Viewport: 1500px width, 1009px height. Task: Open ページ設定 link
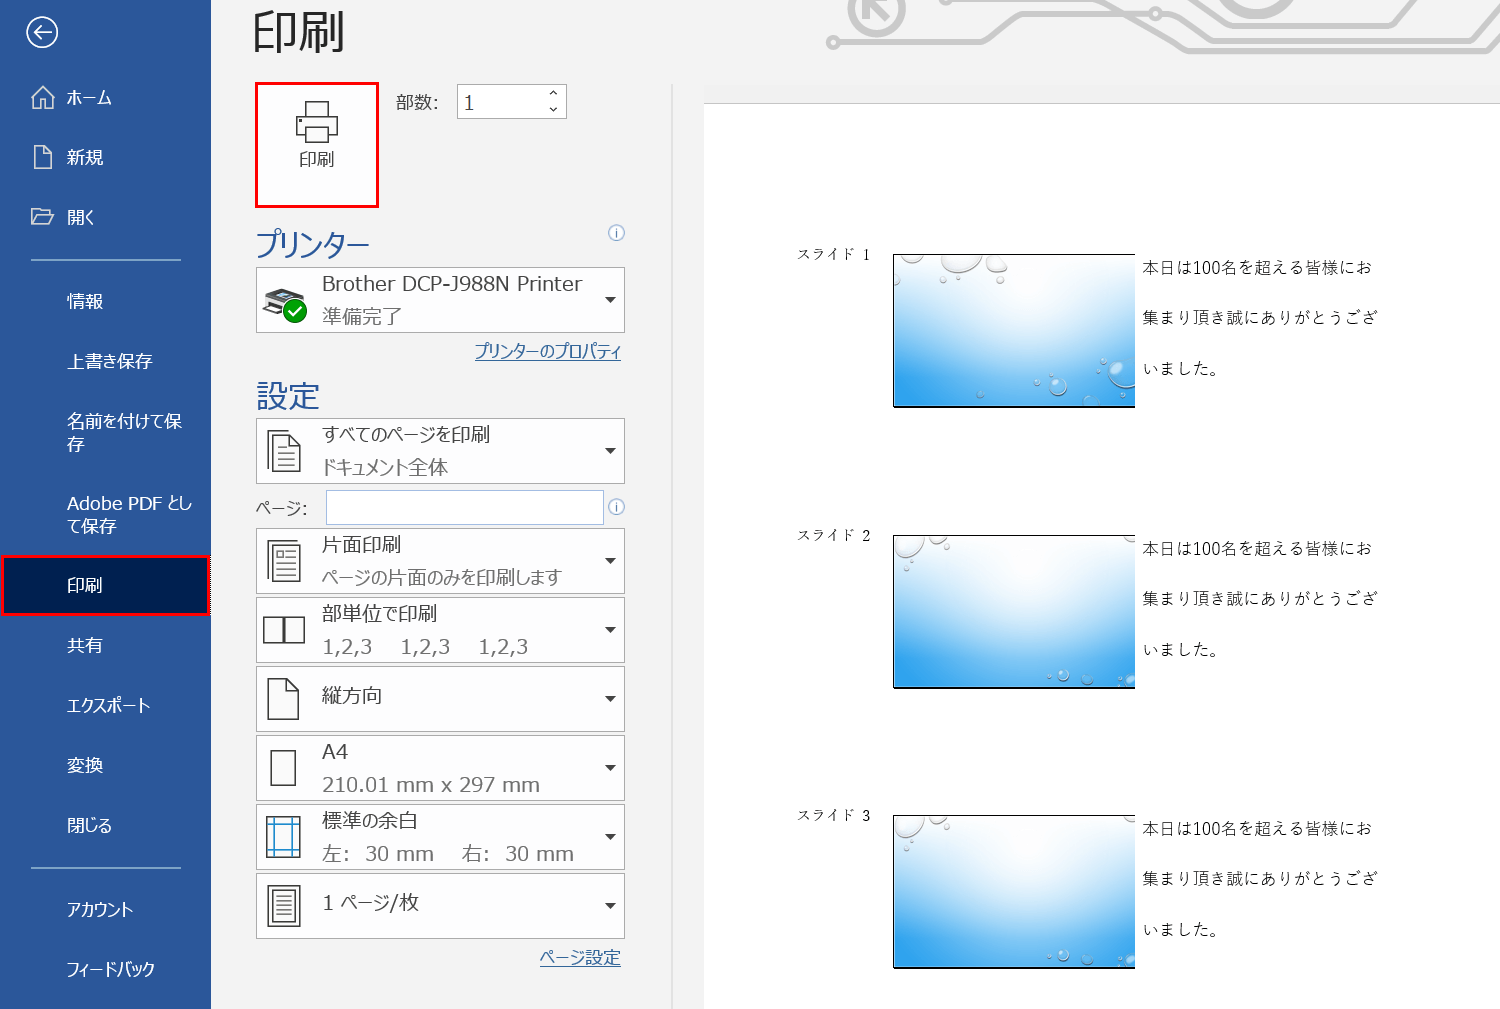coord(580,958)
